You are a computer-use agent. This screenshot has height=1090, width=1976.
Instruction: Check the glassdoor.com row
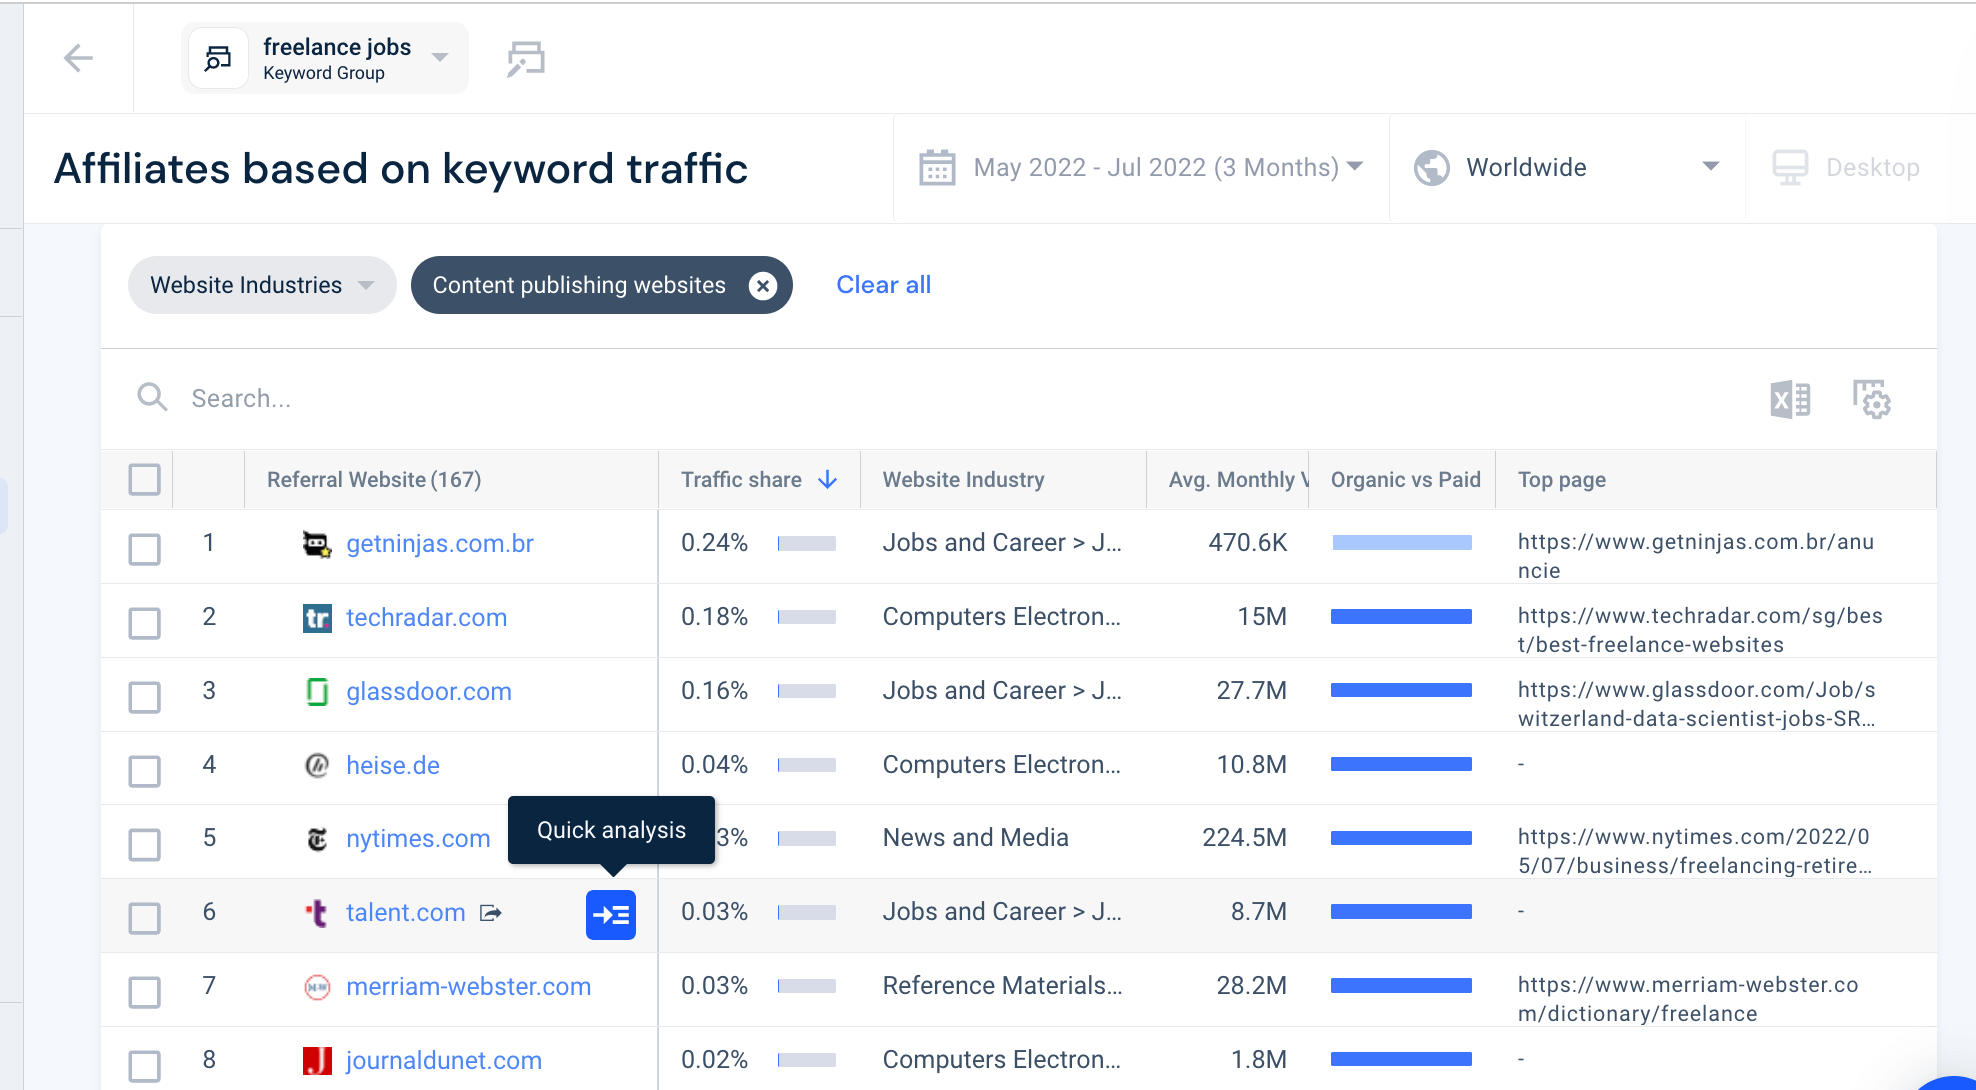click(145, 697)
